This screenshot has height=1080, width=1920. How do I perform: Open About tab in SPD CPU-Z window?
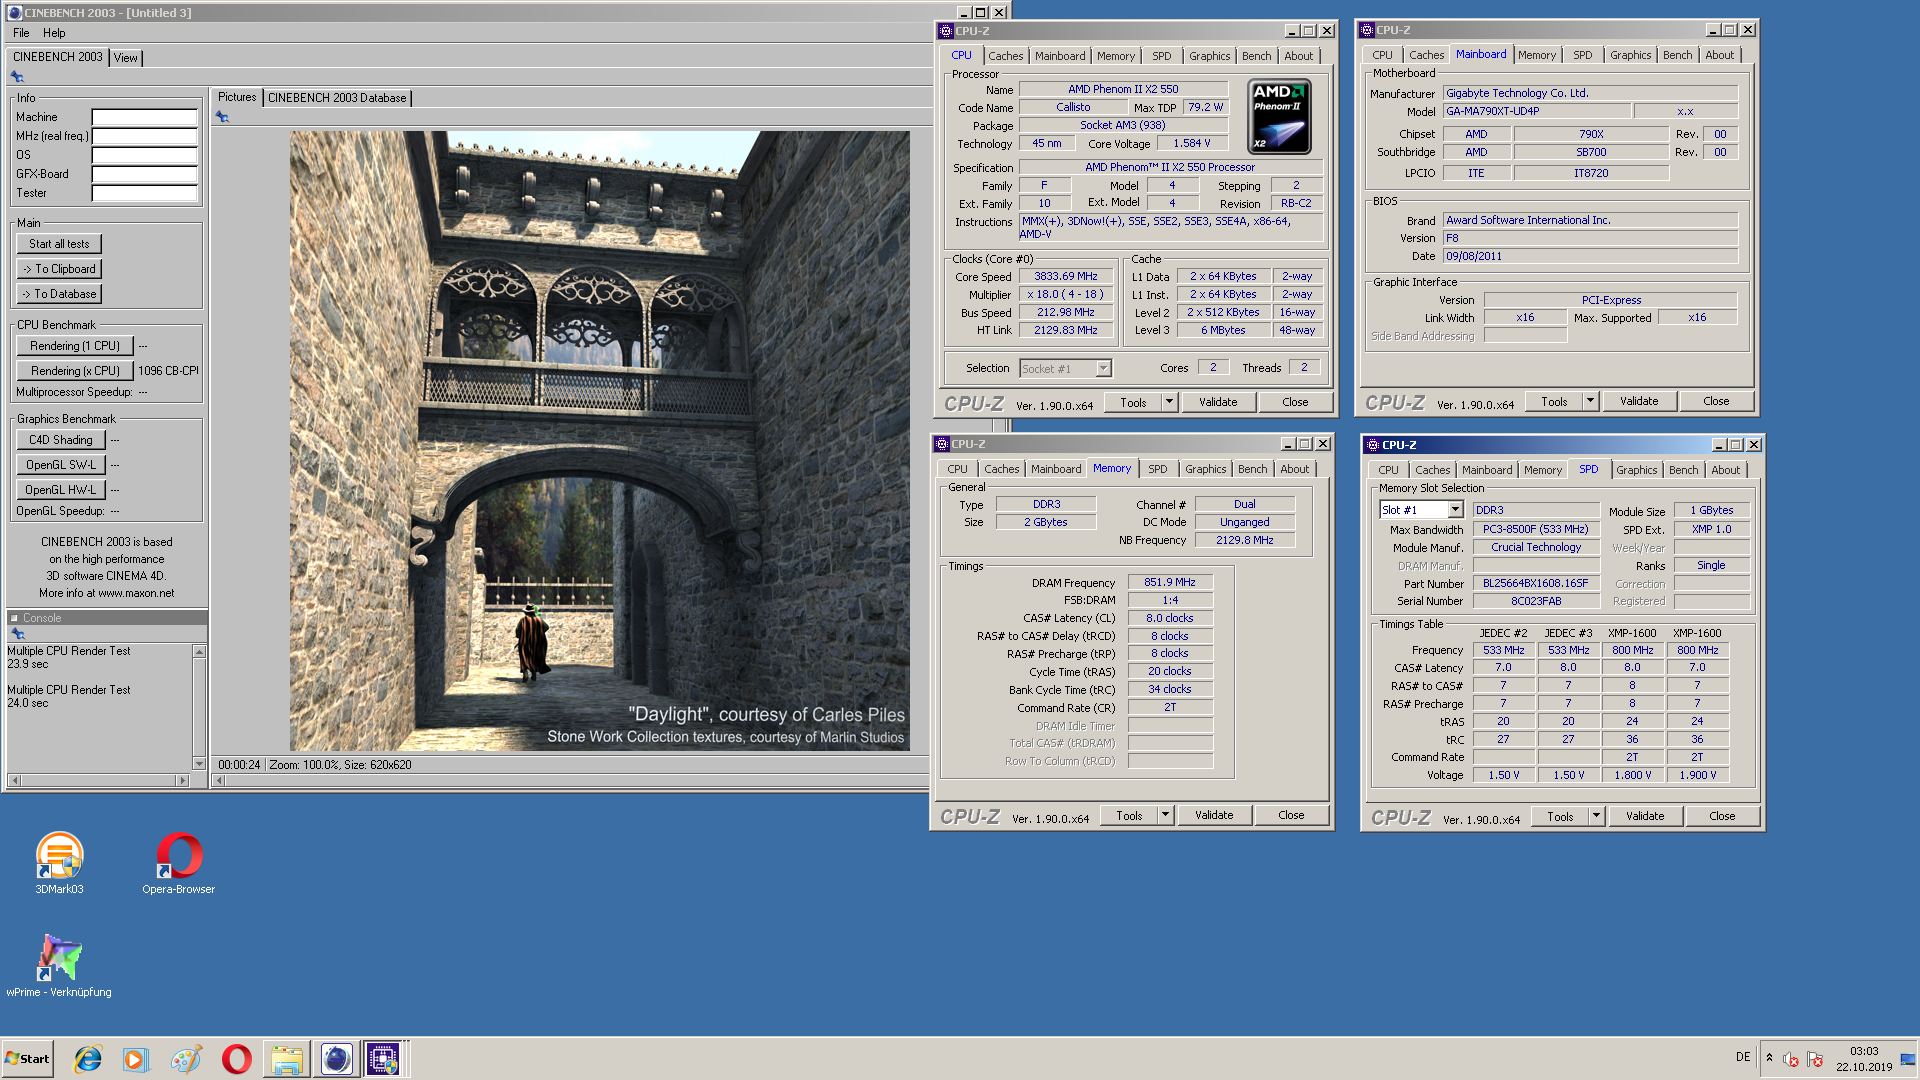1725,470
